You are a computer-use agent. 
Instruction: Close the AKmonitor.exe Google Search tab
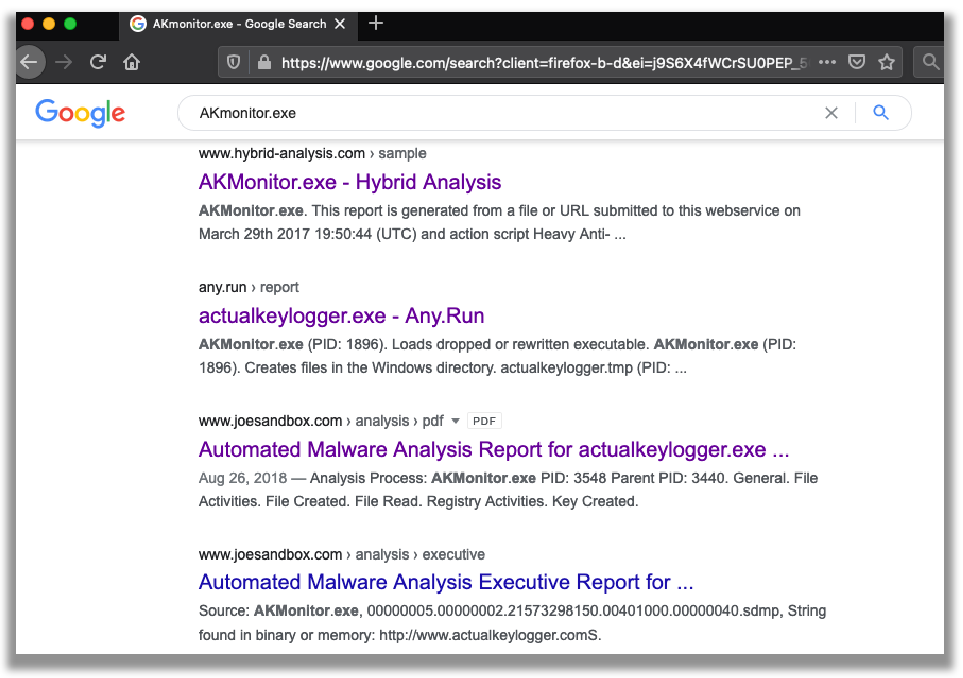click(340, 24)
